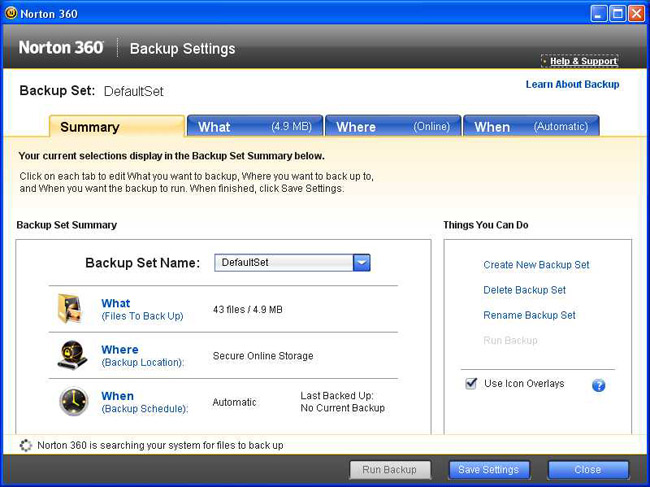
Task: Click the greyed Run Backup link in Things You Can Do
Action: click(510, 341)
